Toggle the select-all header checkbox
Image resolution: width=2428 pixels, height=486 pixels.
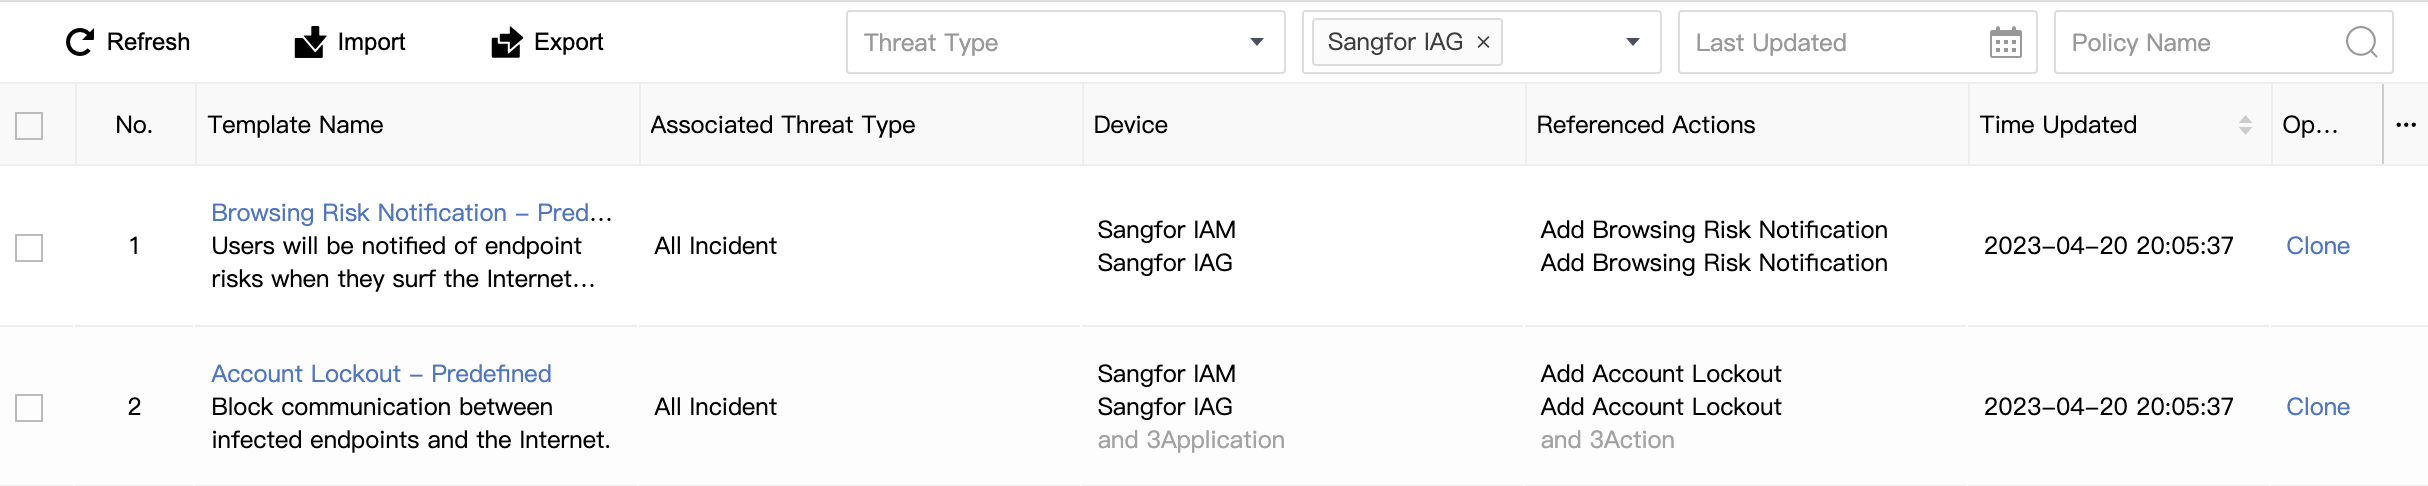(29, 126)
